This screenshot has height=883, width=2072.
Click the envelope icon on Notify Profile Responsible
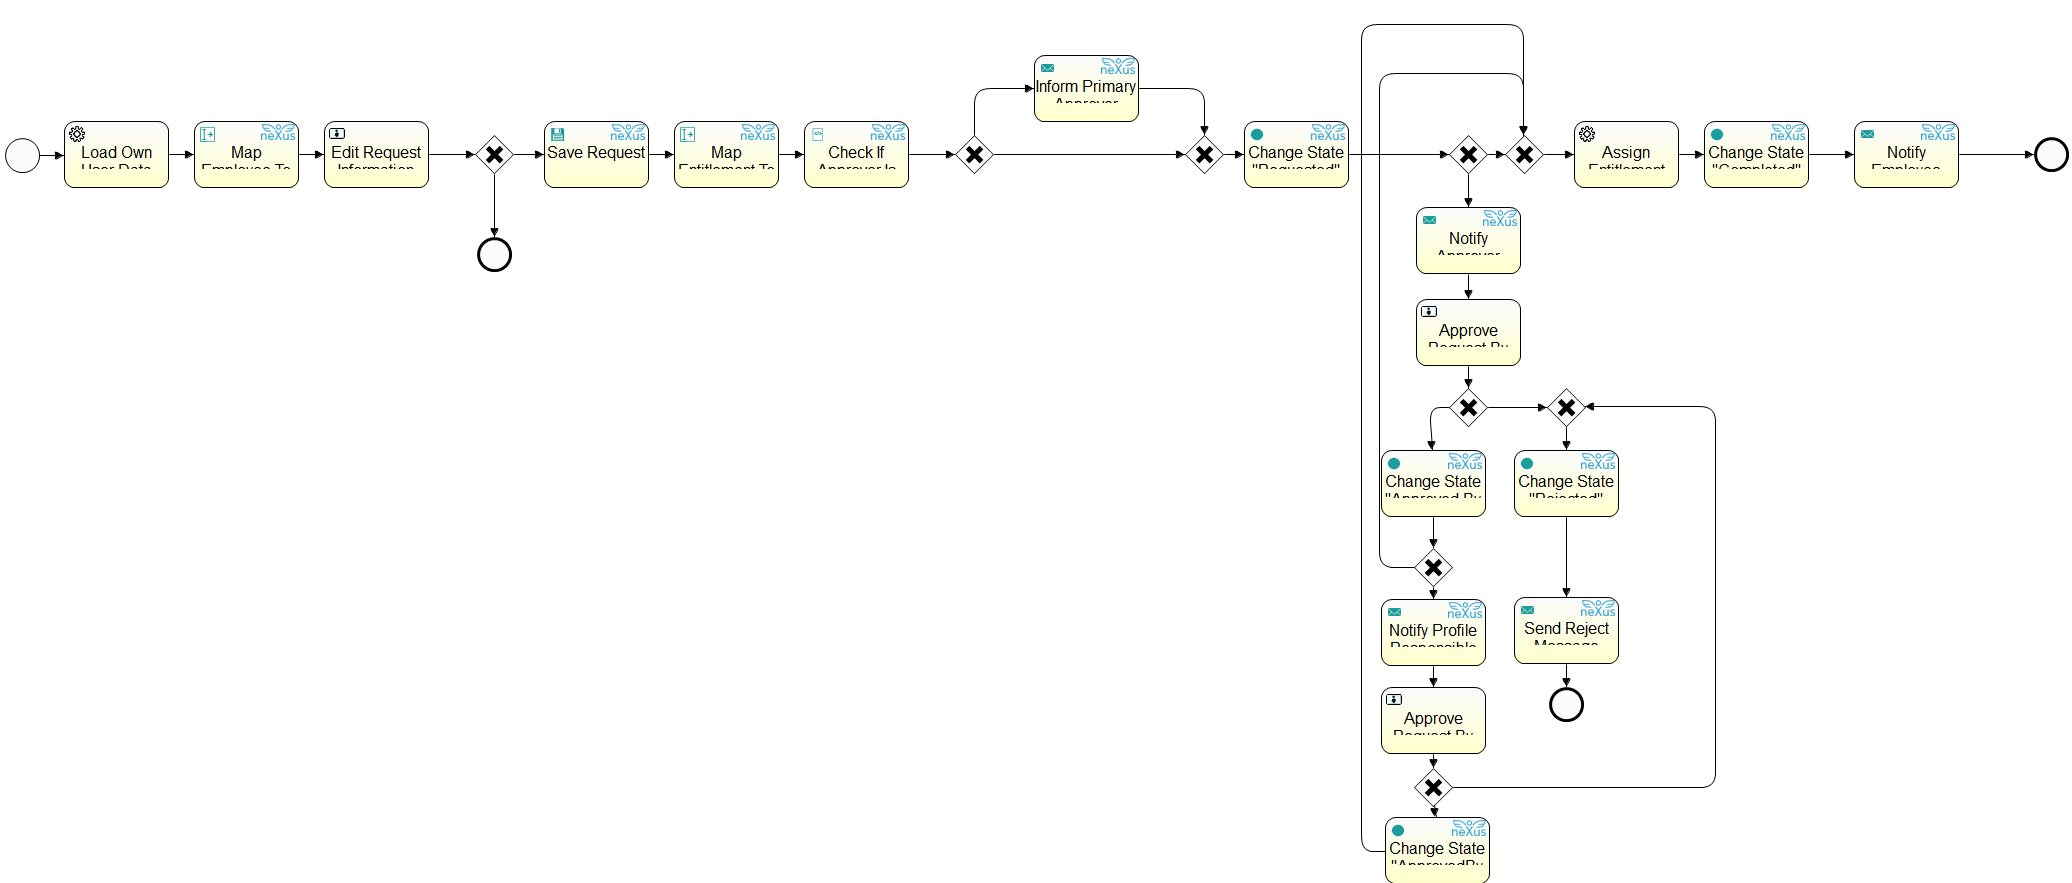tap(1394, 612)
